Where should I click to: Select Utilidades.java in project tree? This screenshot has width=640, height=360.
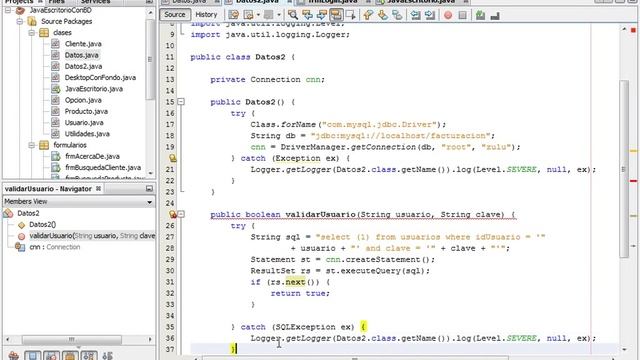[87, 133]
